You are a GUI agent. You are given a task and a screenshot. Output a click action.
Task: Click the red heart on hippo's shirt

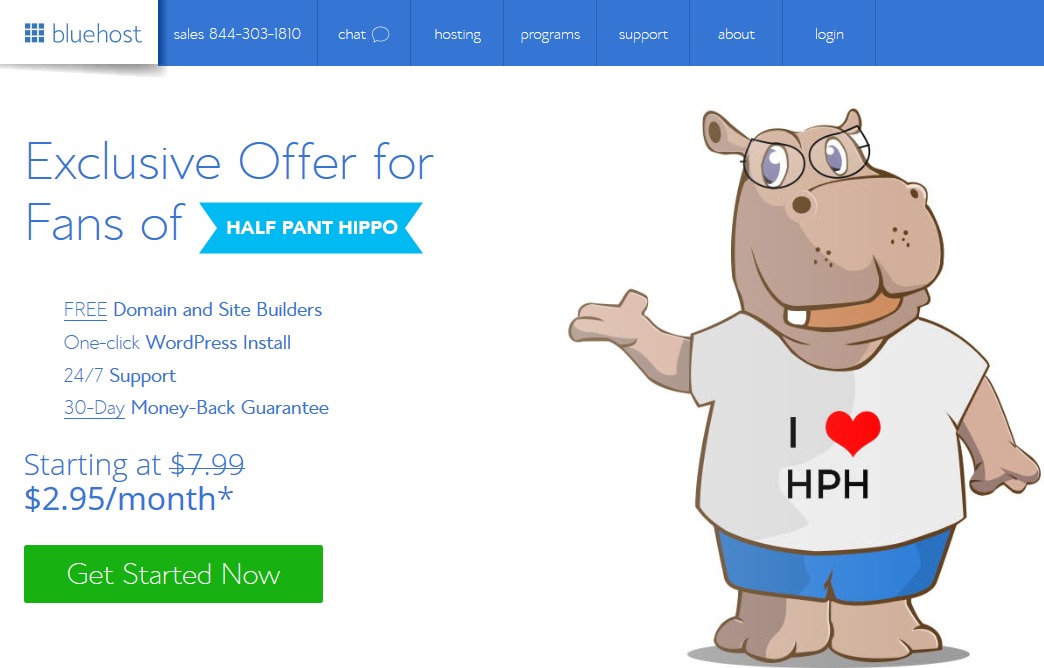pyautogui.click(x=853, y=433)
